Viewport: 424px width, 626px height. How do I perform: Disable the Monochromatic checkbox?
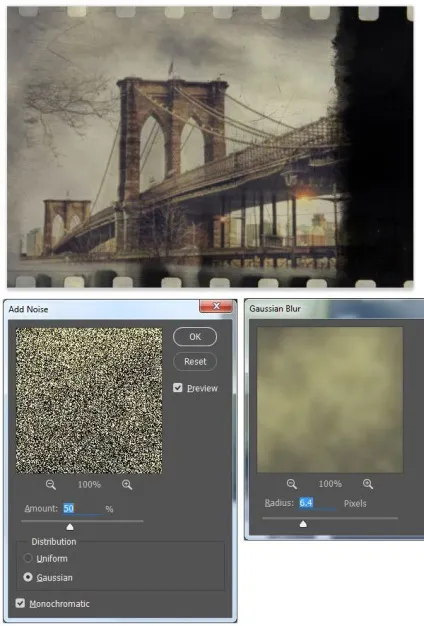[x=20, y=603]
